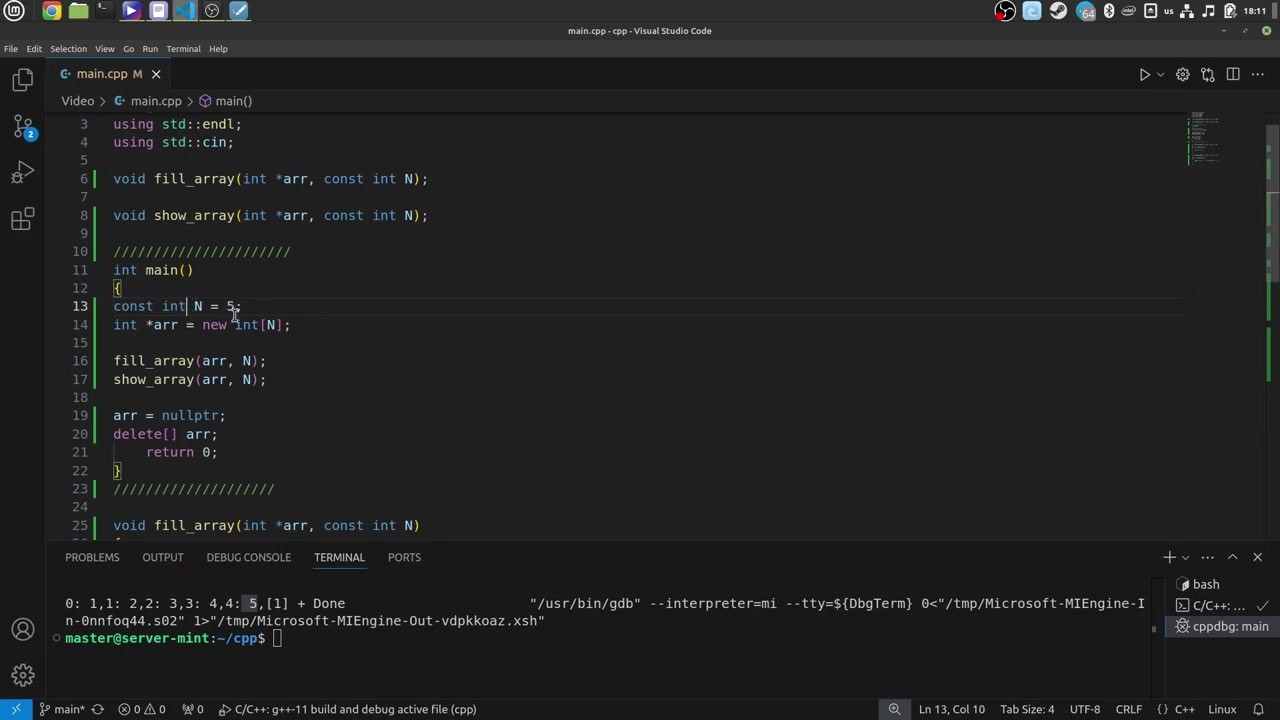Toggle CRLF end-of-line setting in status bar
The height and width of the screenshot is (720, 1280).
[1129, 709]
